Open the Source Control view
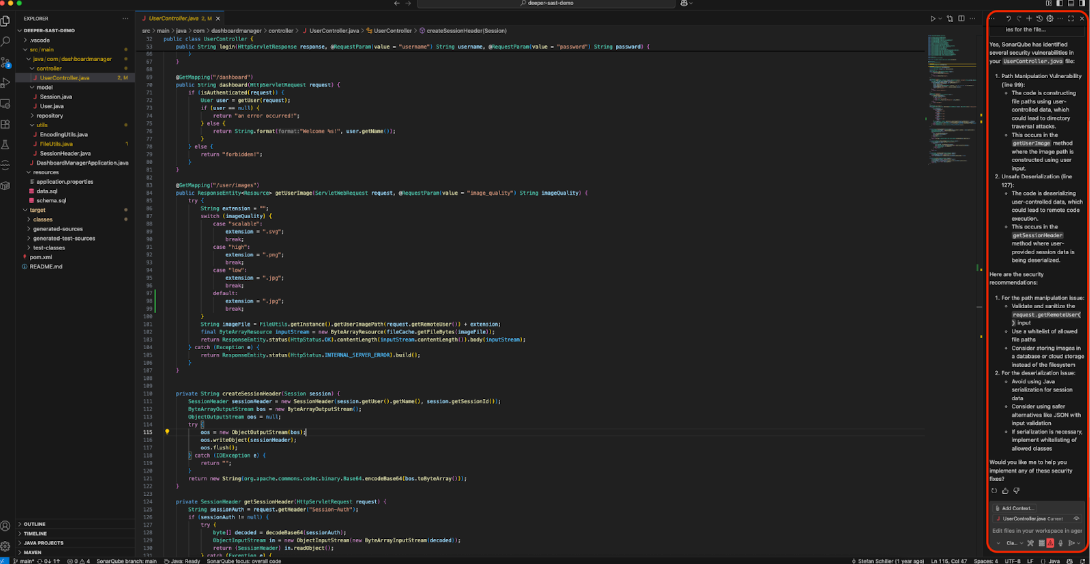 tap(6, 62)
